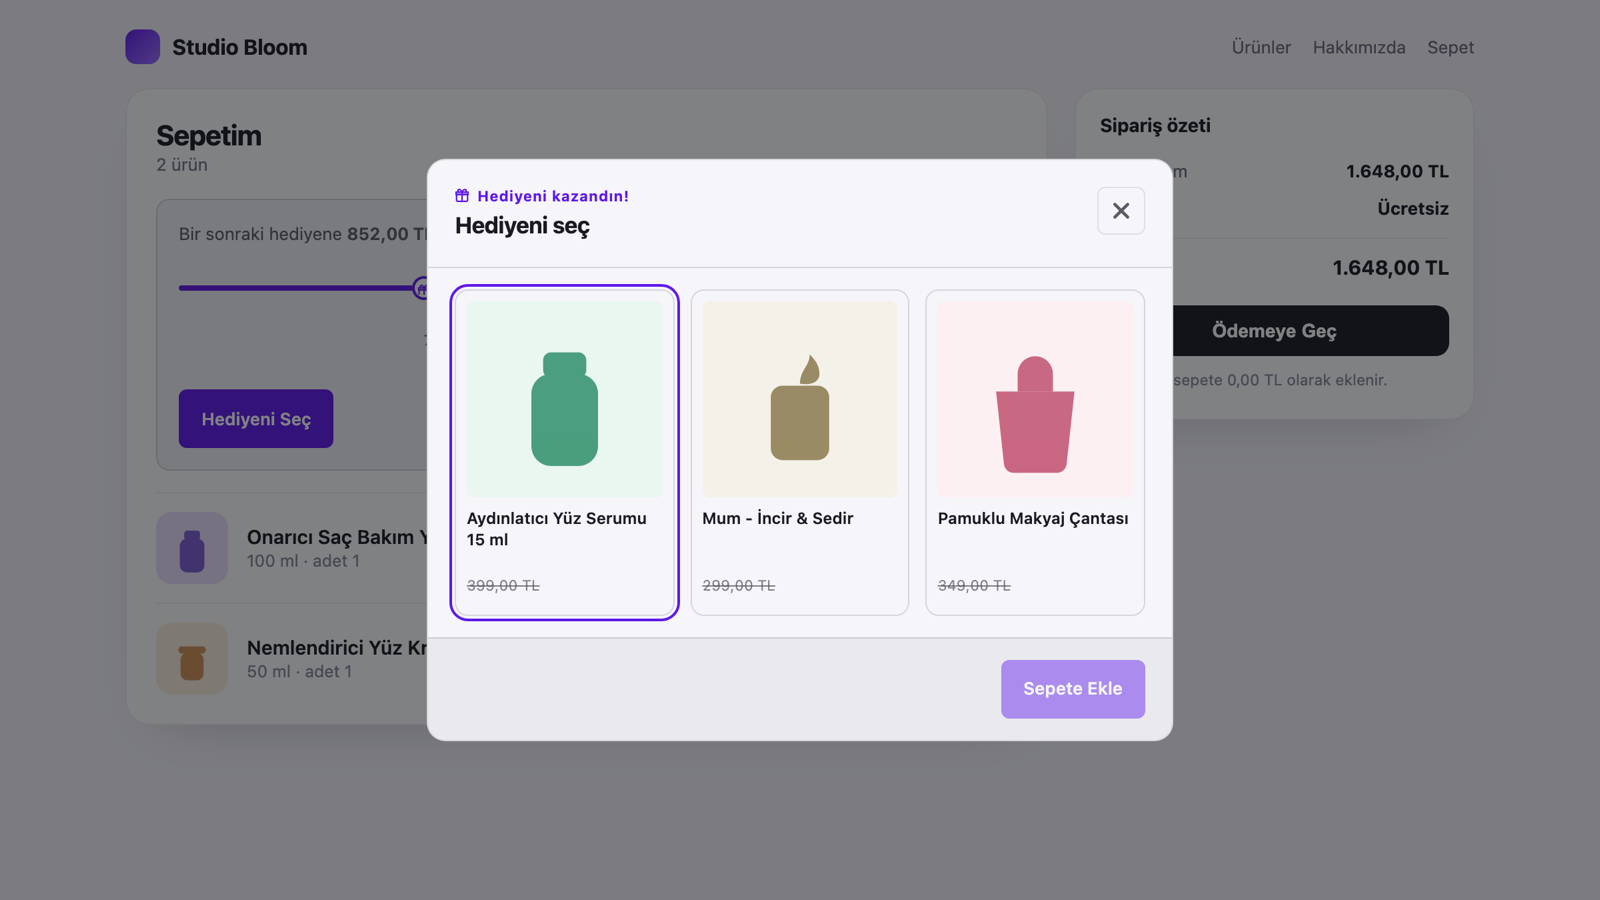Click the Ücretsiz shipping value
The height and width of the screenshot is (900, 1600).
pos(1412,209)
